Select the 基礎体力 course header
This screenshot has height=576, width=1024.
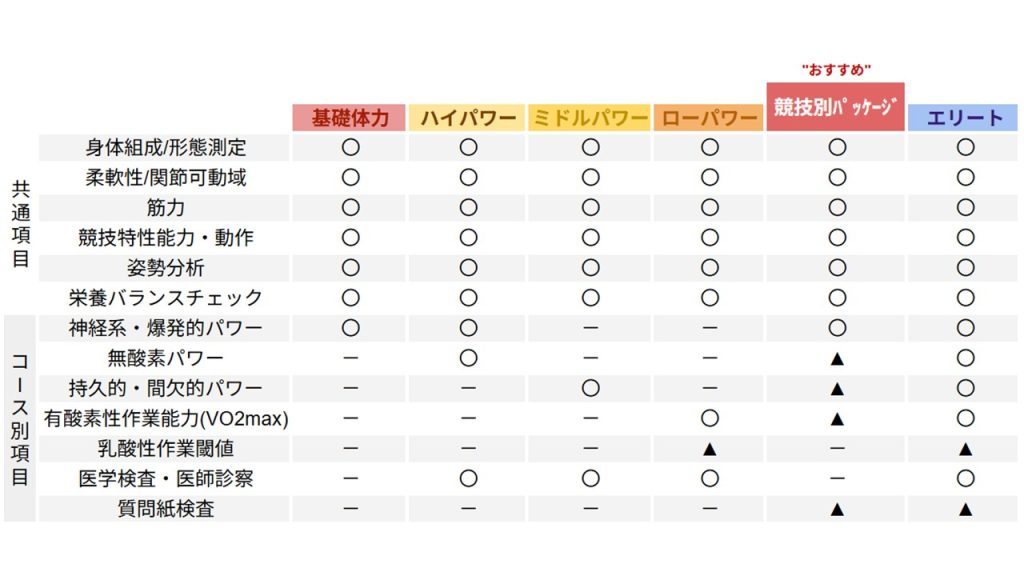[349, 118]
